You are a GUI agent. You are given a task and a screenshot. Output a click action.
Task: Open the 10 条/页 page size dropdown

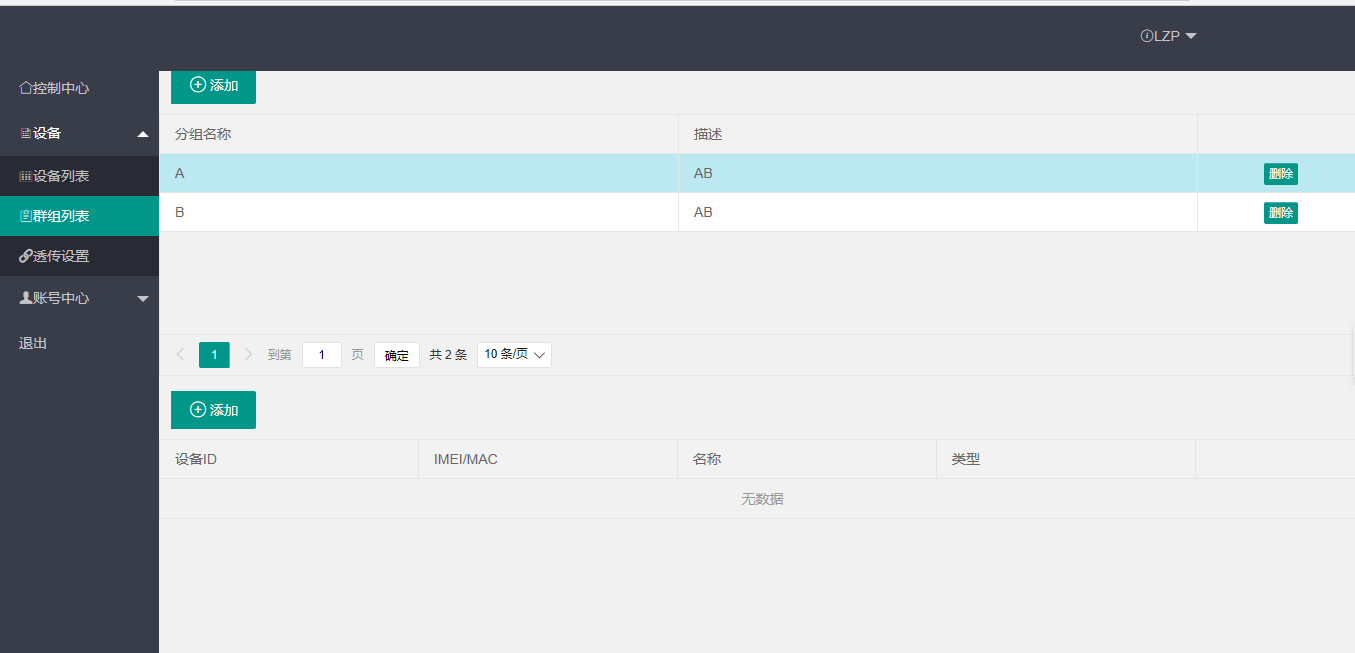click(x=514, y=355)
